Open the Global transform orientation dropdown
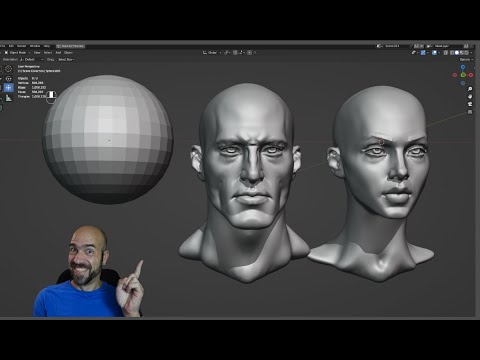 coord(211,53)
